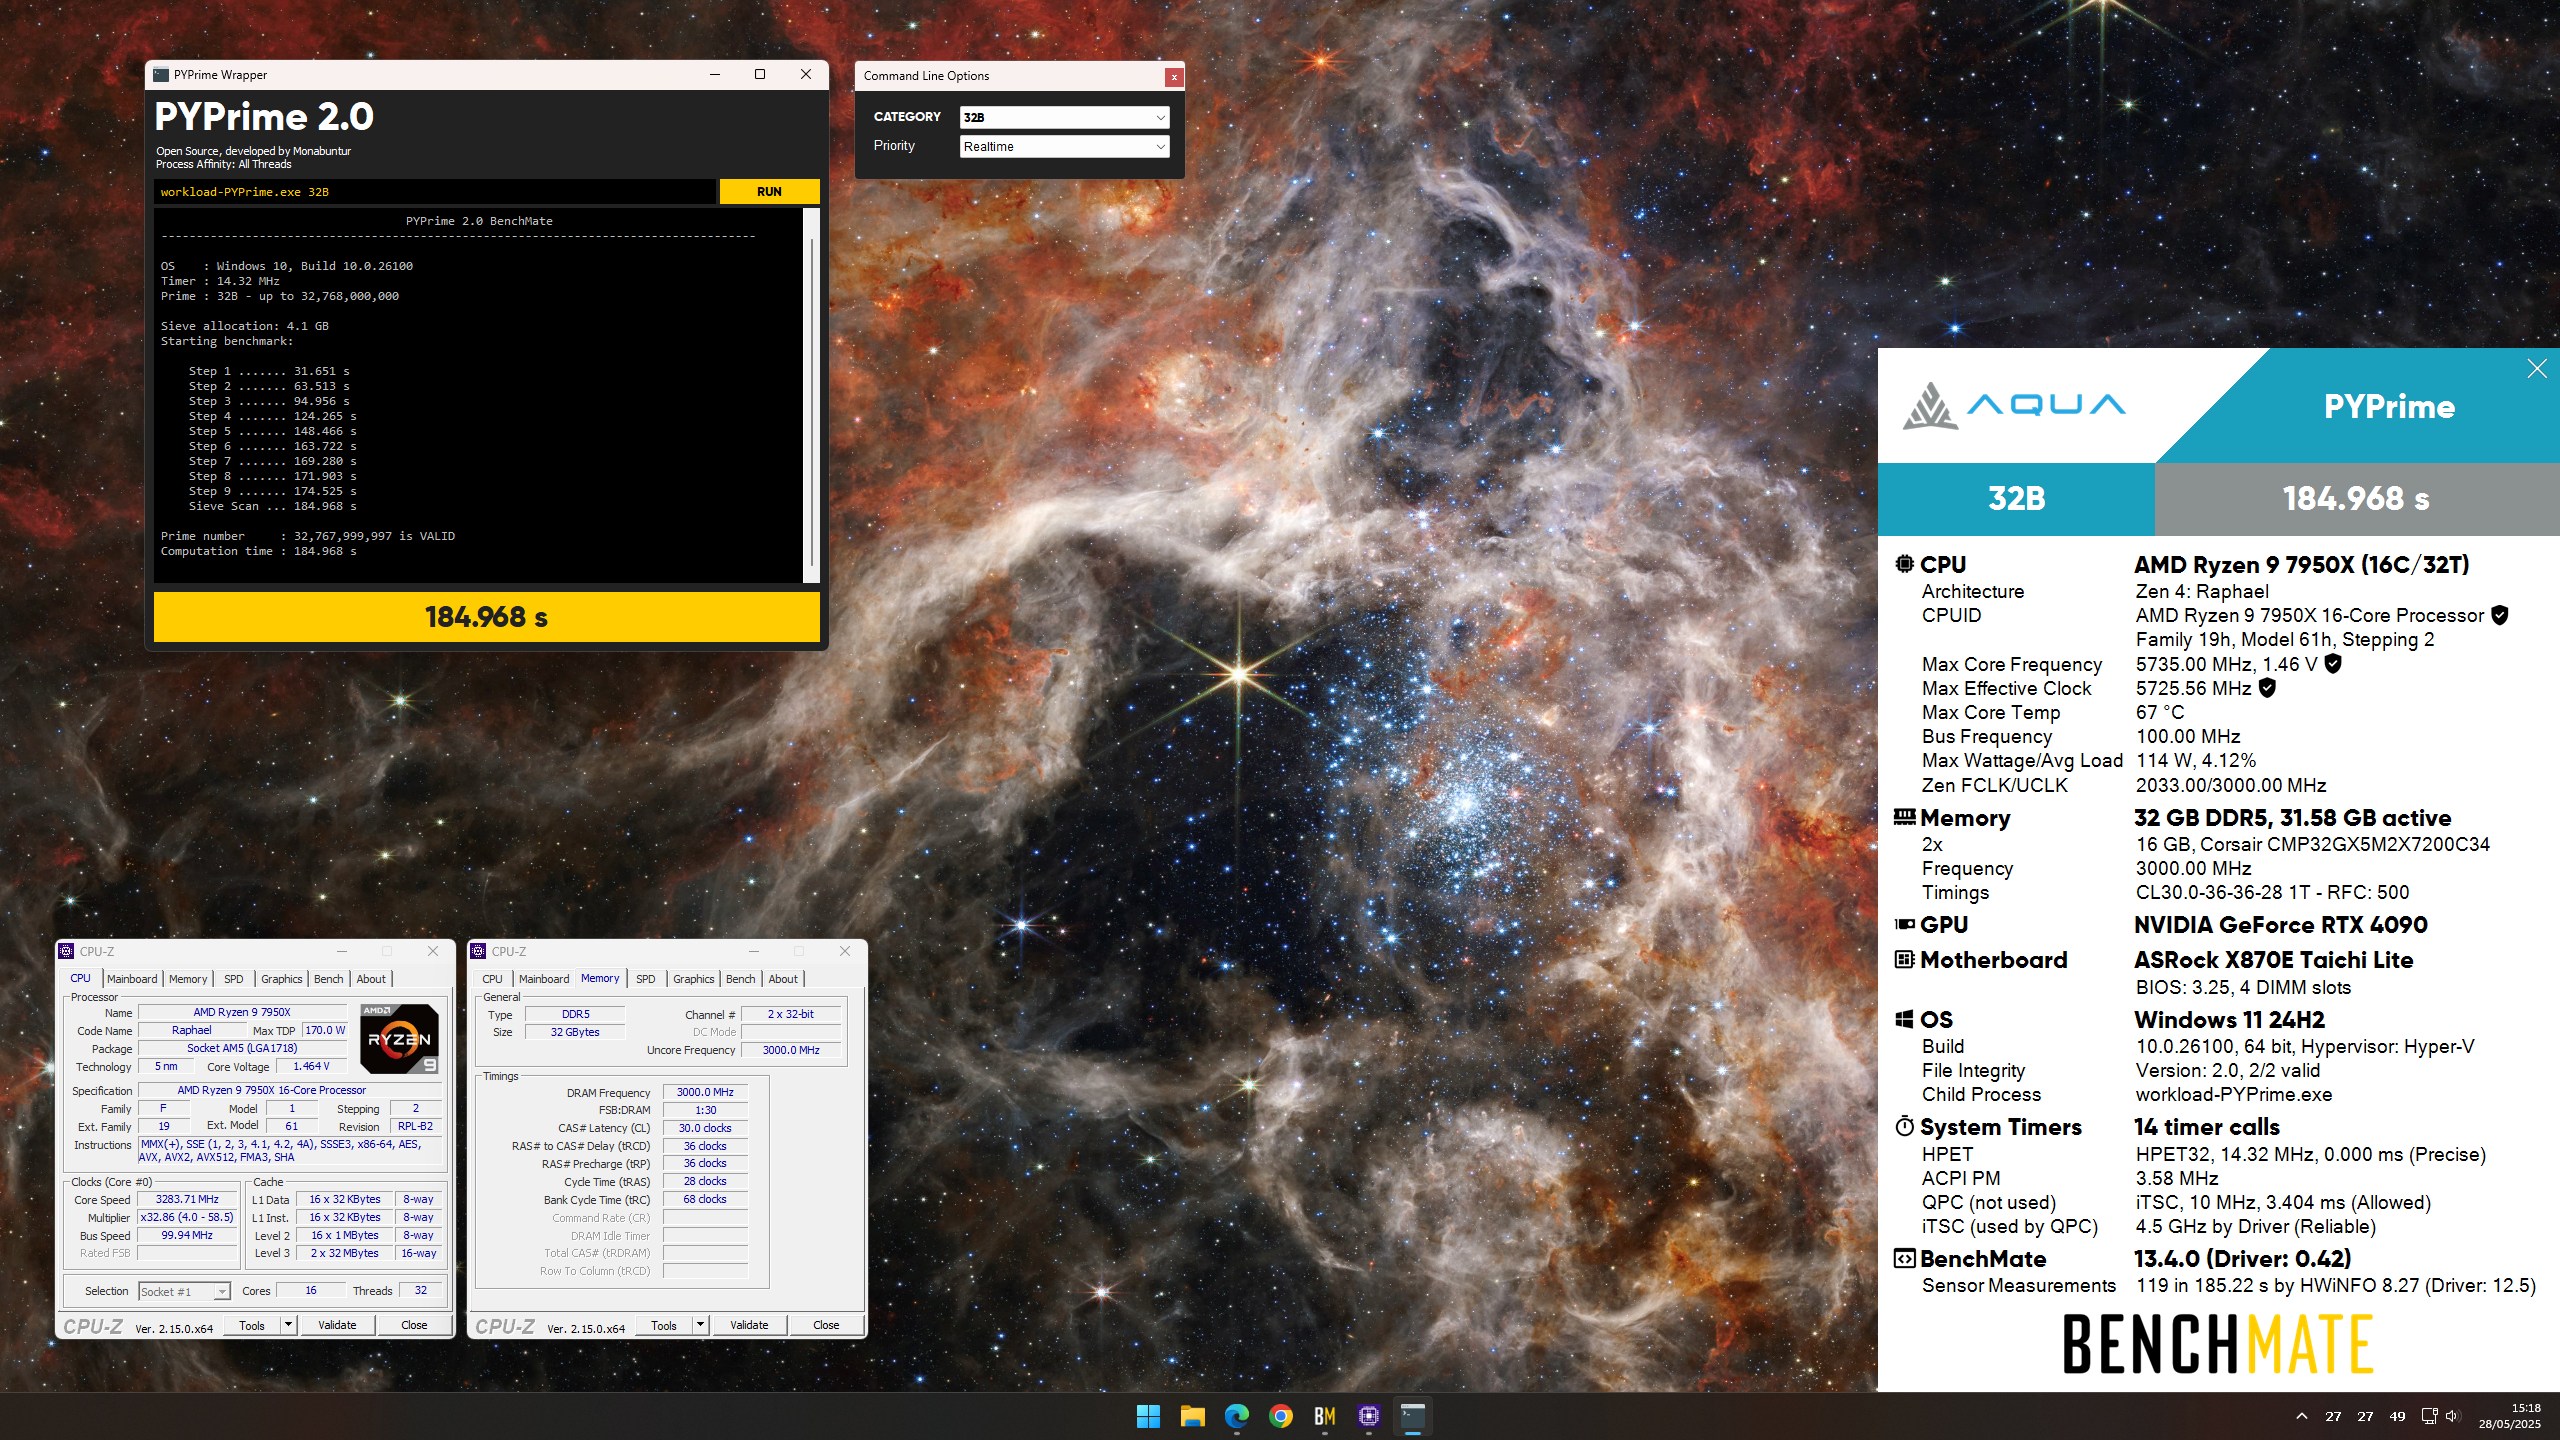Click Validate in right CPU-Z window
Image resolution: width=2560 pixels, height=1440 pixels.
(749, 1325)
